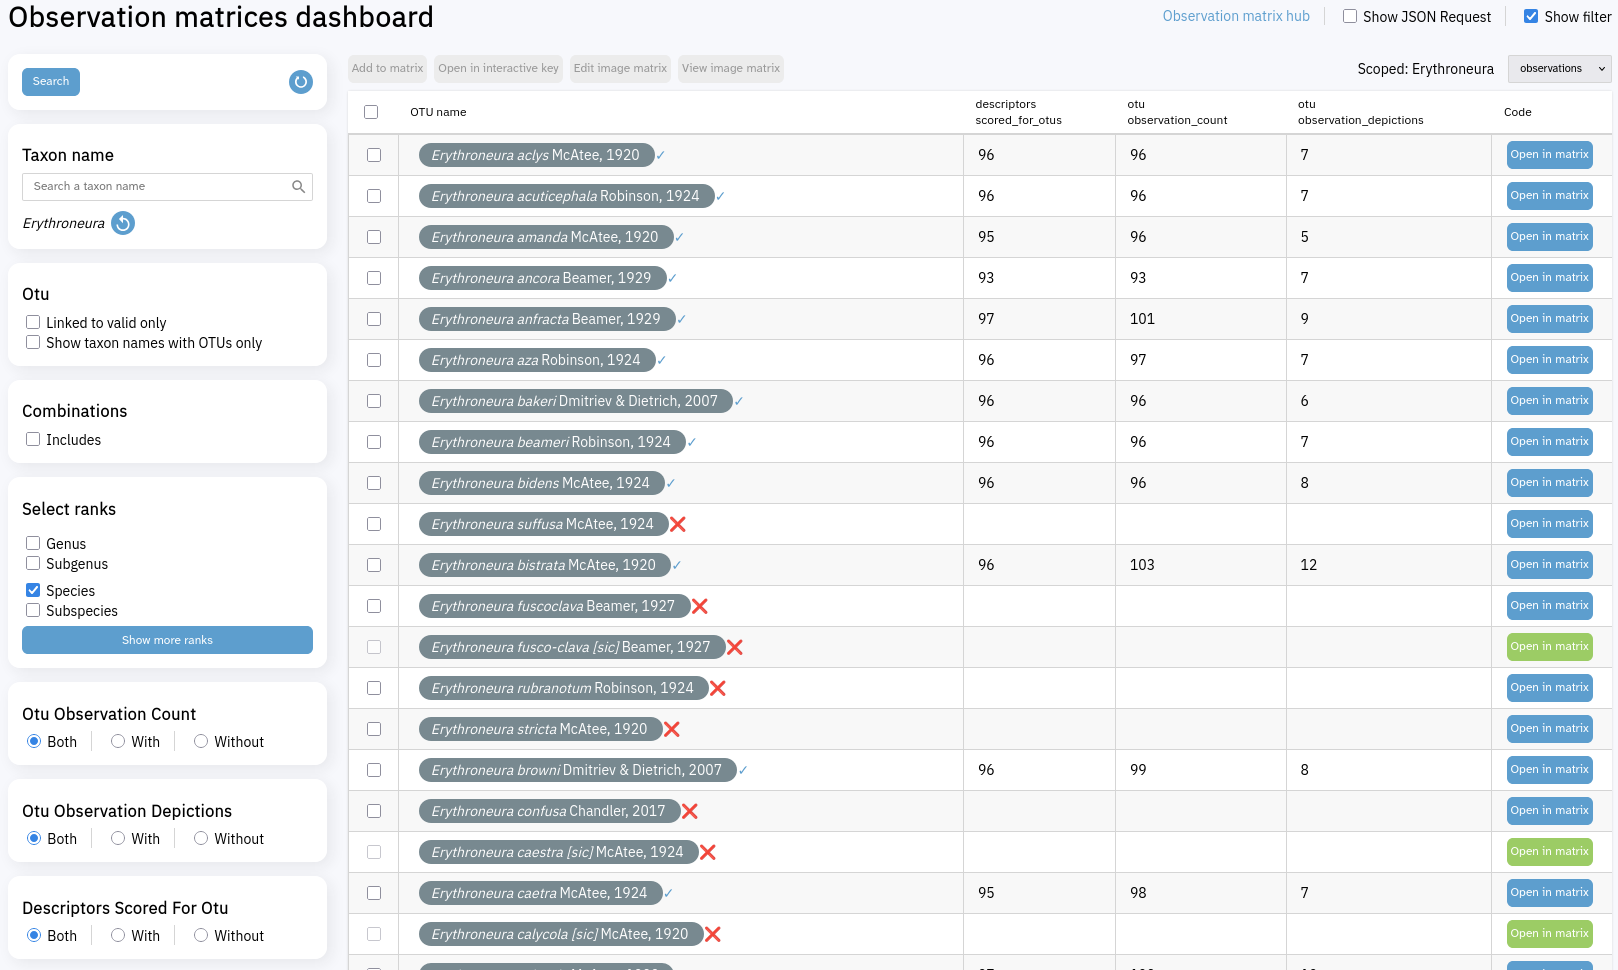Open the Observation matrix hub link
The height and width of the screenshot is (970, 1618).
pyautogui.click(x=1236, y=17)
